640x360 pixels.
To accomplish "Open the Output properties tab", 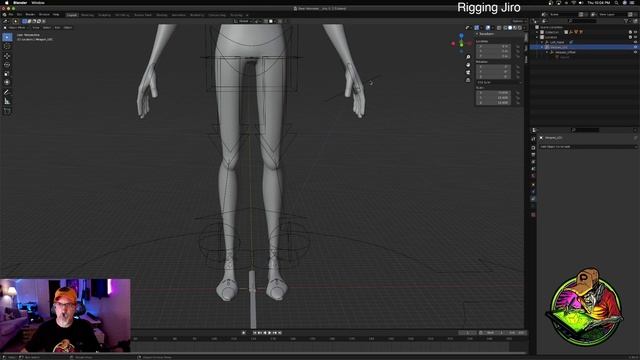I will tap(533, 155).
